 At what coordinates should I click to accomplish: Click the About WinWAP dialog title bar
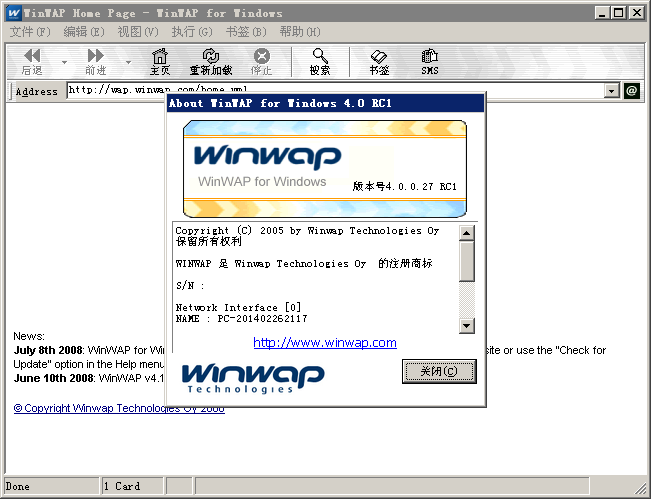point(326,103)
